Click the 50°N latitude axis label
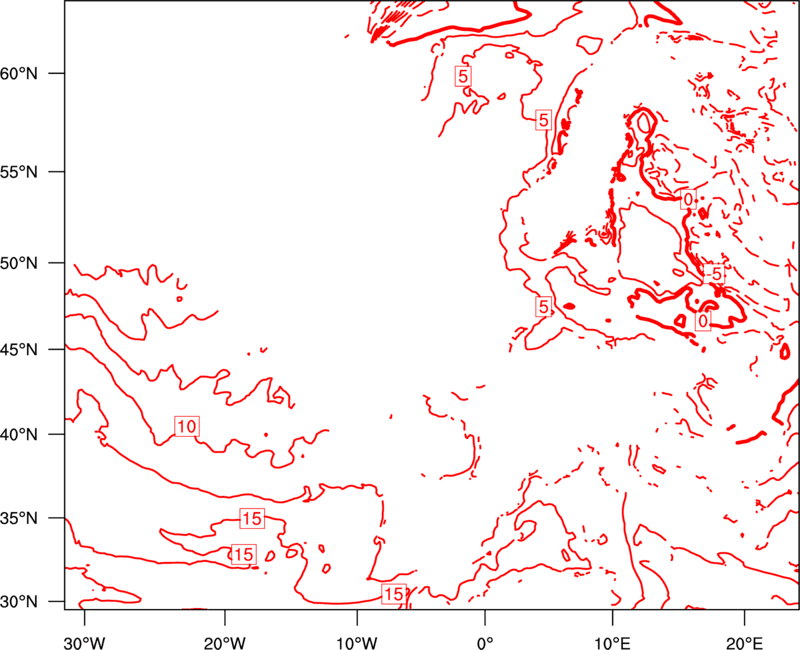 coord(19,263)
